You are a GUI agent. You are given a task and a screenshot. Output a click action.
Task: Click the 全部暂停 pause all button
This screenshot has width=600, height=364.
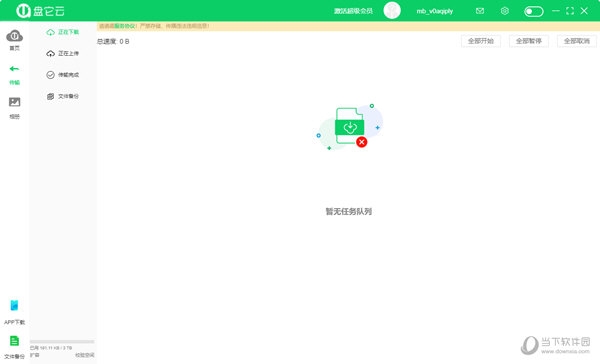click(x=529, y=41)
